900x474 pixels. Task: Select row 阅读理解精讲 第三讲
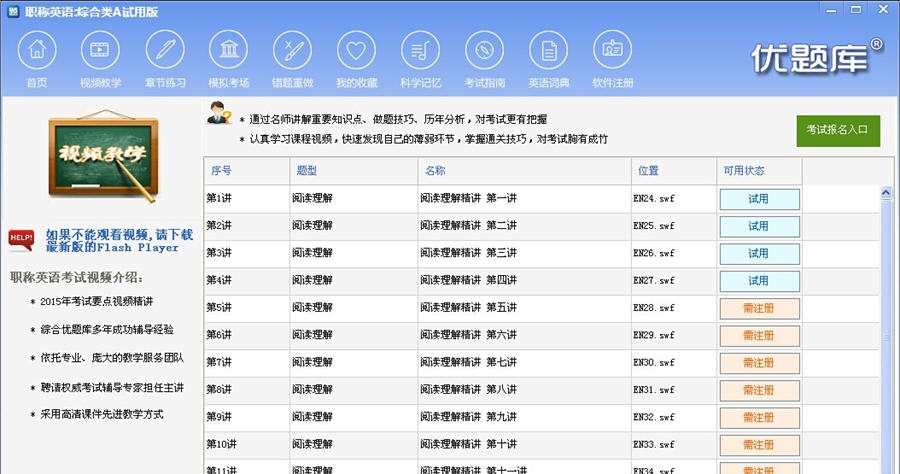(x=541, y=254)
